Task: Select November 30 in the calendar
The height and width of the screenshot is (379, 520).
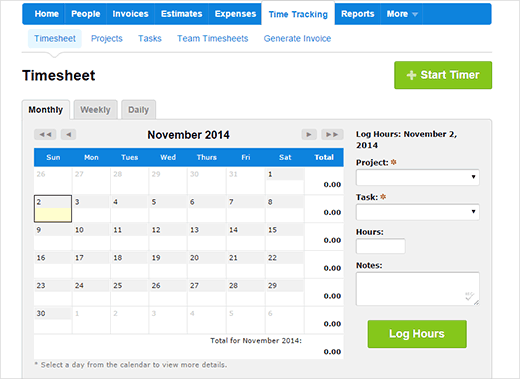Action: click(53, 320)
